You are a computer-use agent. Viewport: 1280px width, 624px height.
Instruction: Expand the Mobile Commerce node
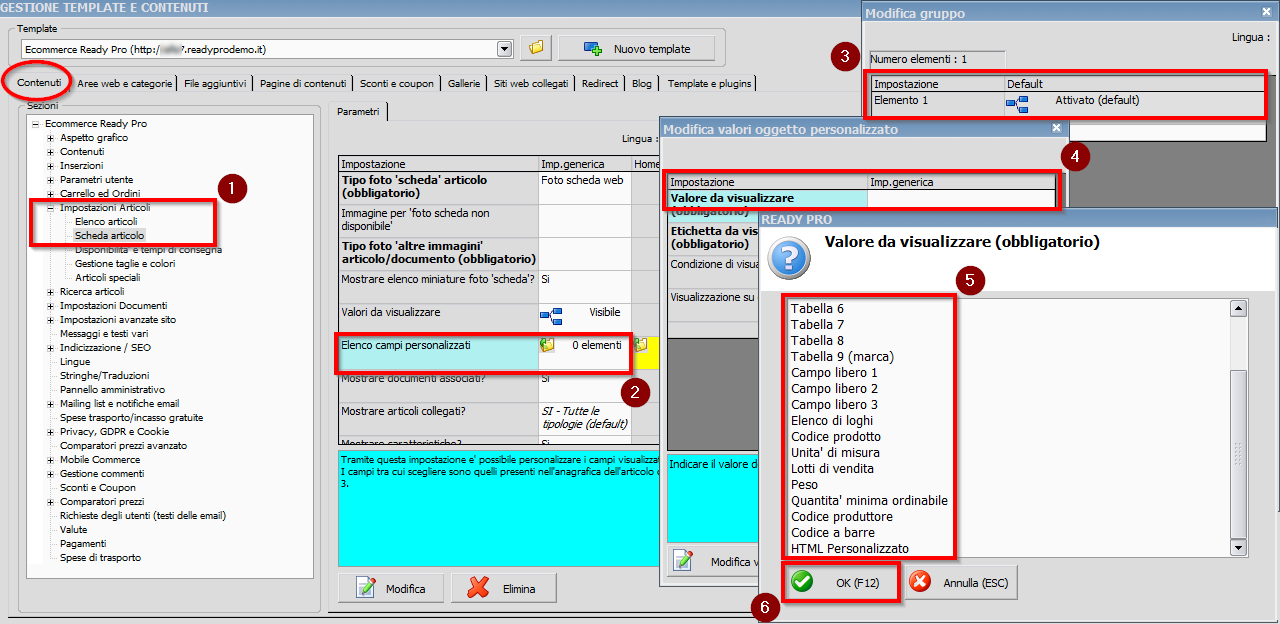tap(51, 460)
